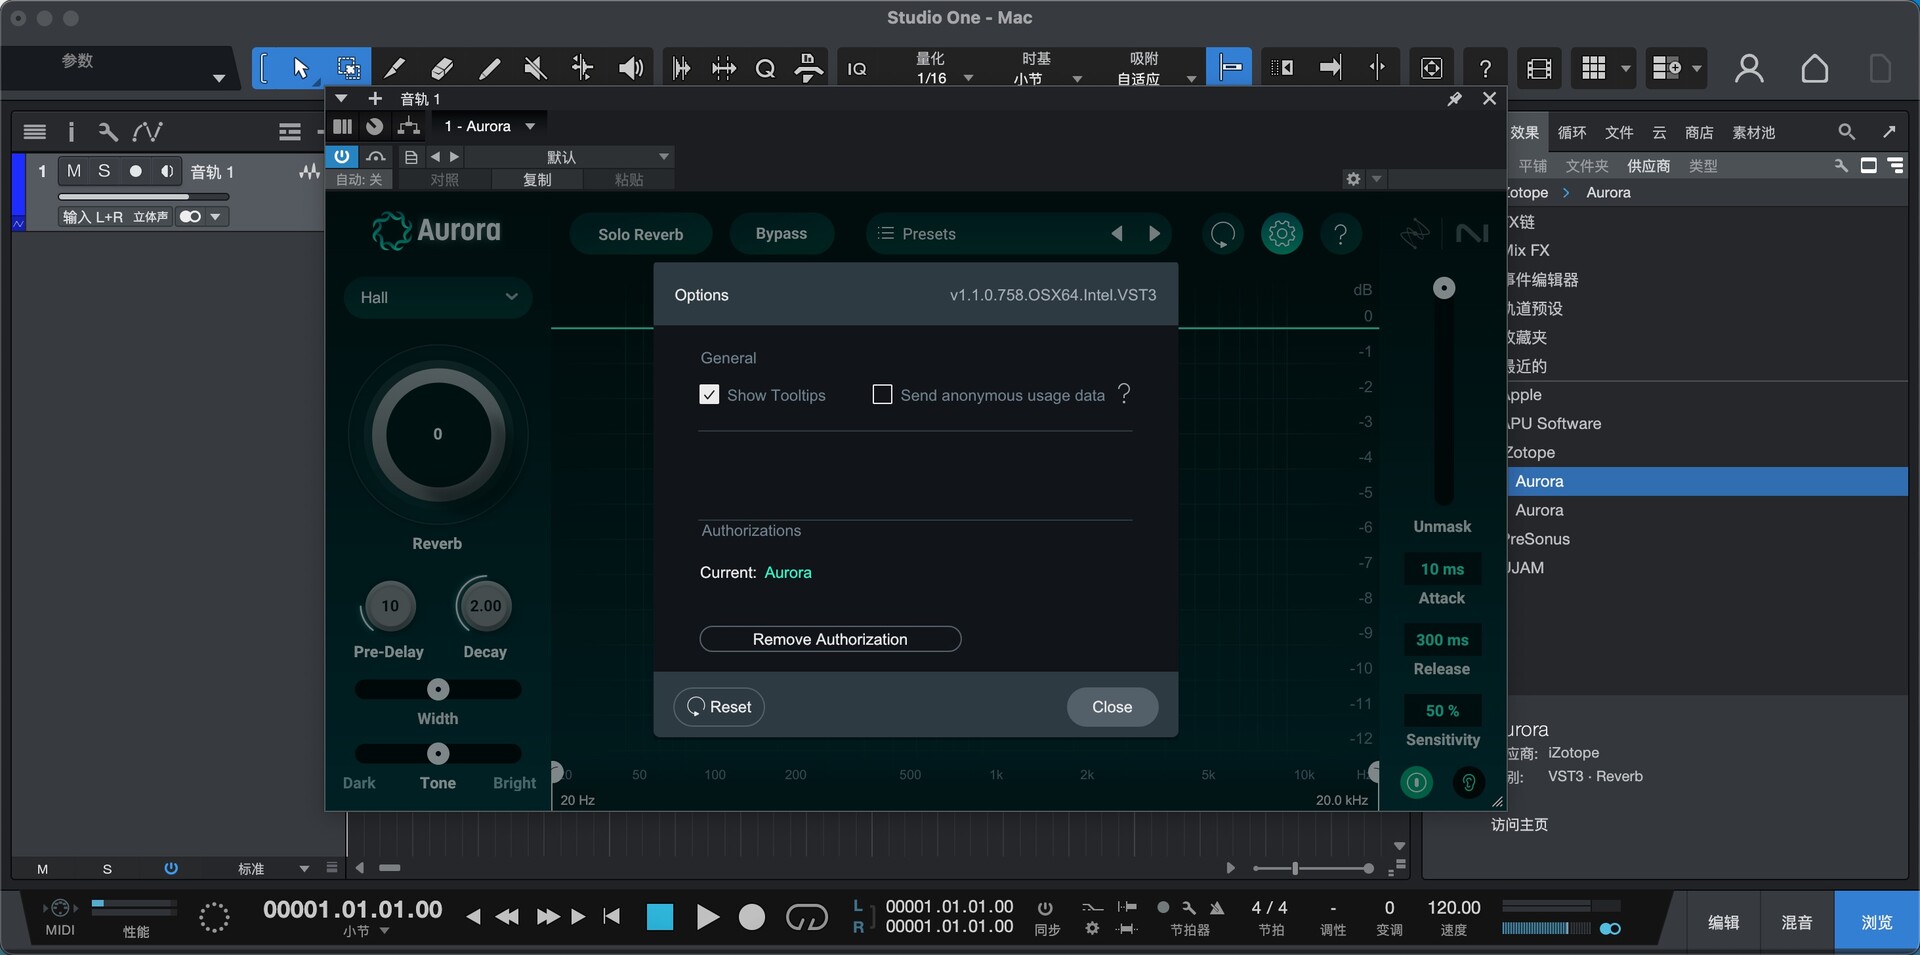Image resolution: width=1920 pixels, height=955 pixels.
Task: Show automation curve icon in track header
Action: pos(147,132)
